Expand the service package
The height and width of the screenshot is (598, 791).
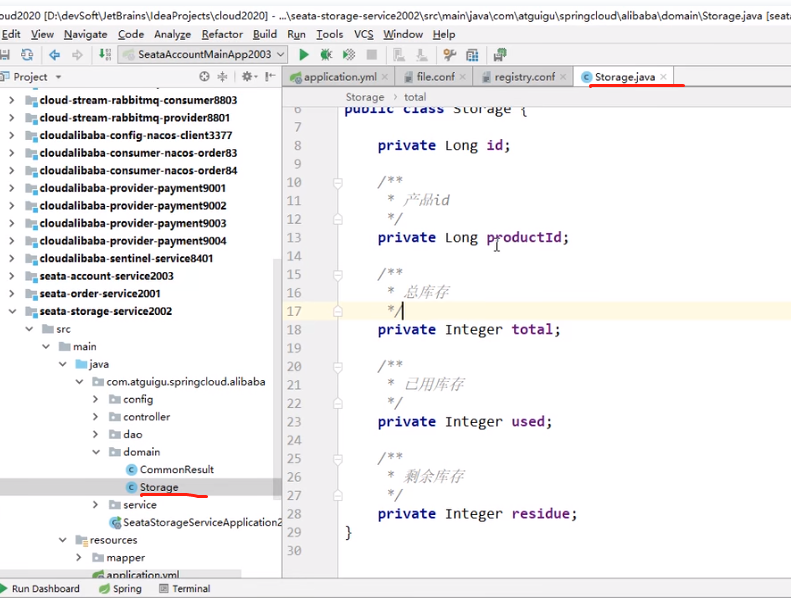click(95, 505)
